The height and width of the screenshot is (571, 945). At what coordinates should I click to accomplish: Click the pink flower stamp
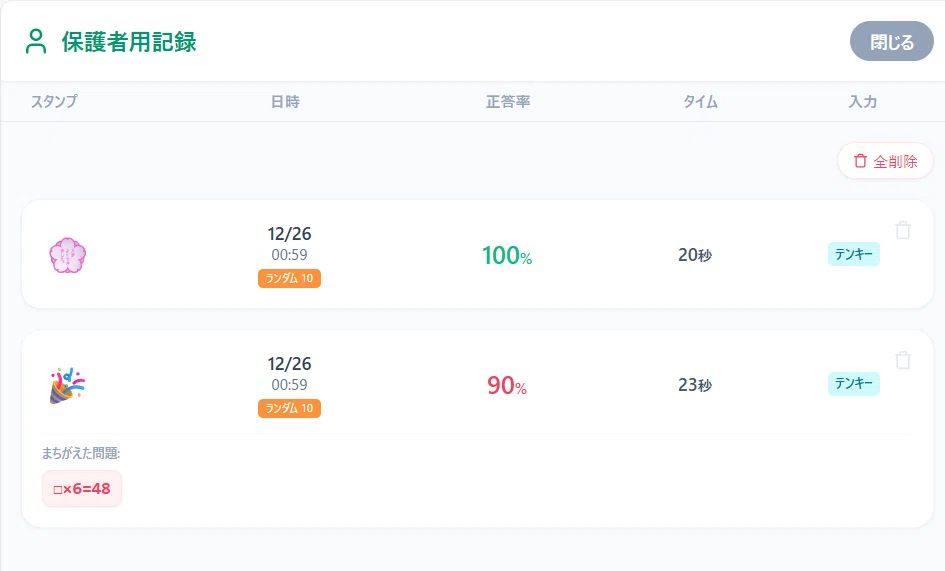[x=68, y=255]
